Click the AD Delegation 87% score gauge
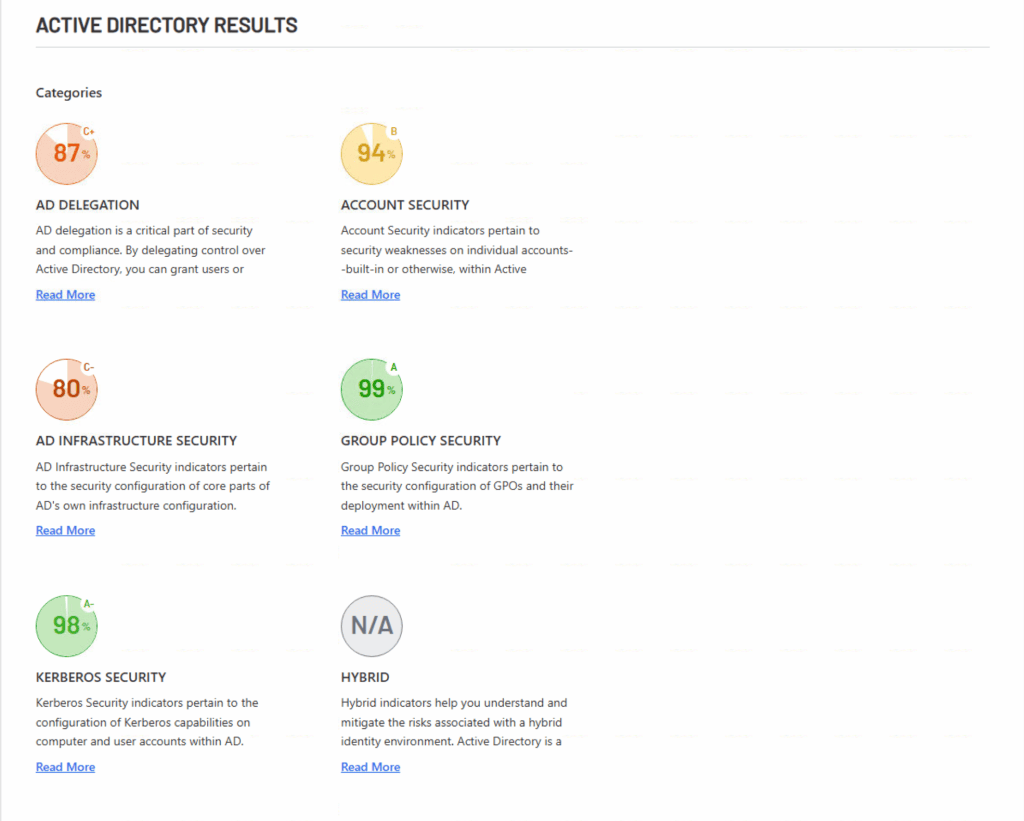Image resolution: width=1024 pixels, height=821 pixels. coord(66,154)
